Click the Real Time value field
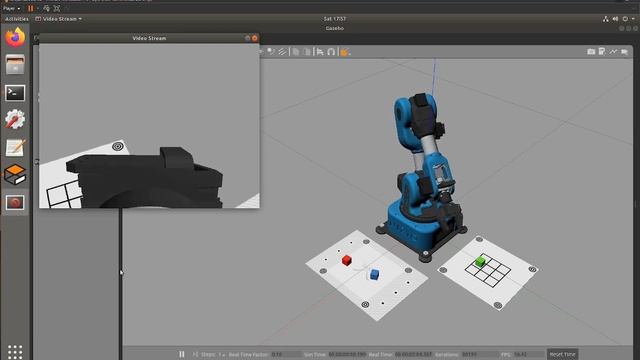 pos(413,354)
